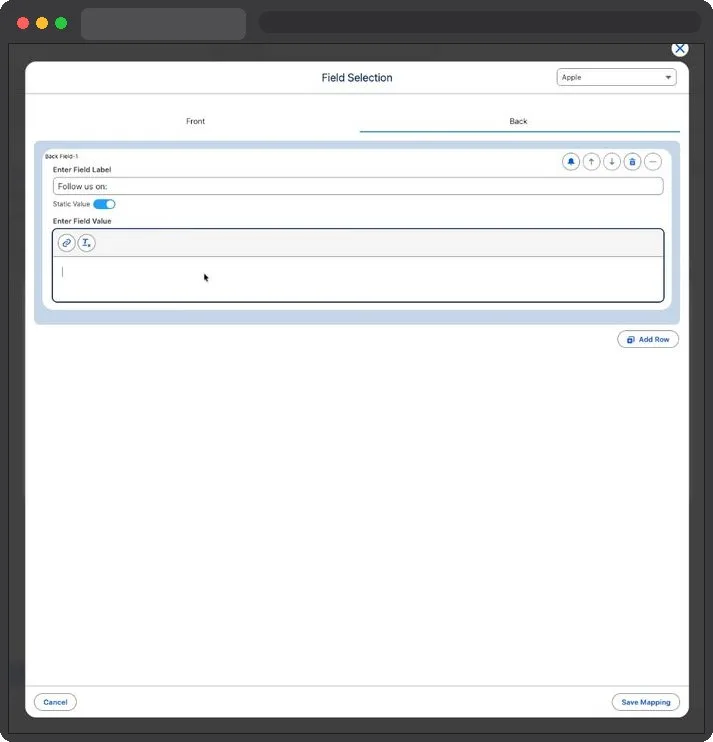The width and height of the screenshot is (713, 742).
Task: Move Back Field-1 up with arrow icon
Action: tap(591, 162)
